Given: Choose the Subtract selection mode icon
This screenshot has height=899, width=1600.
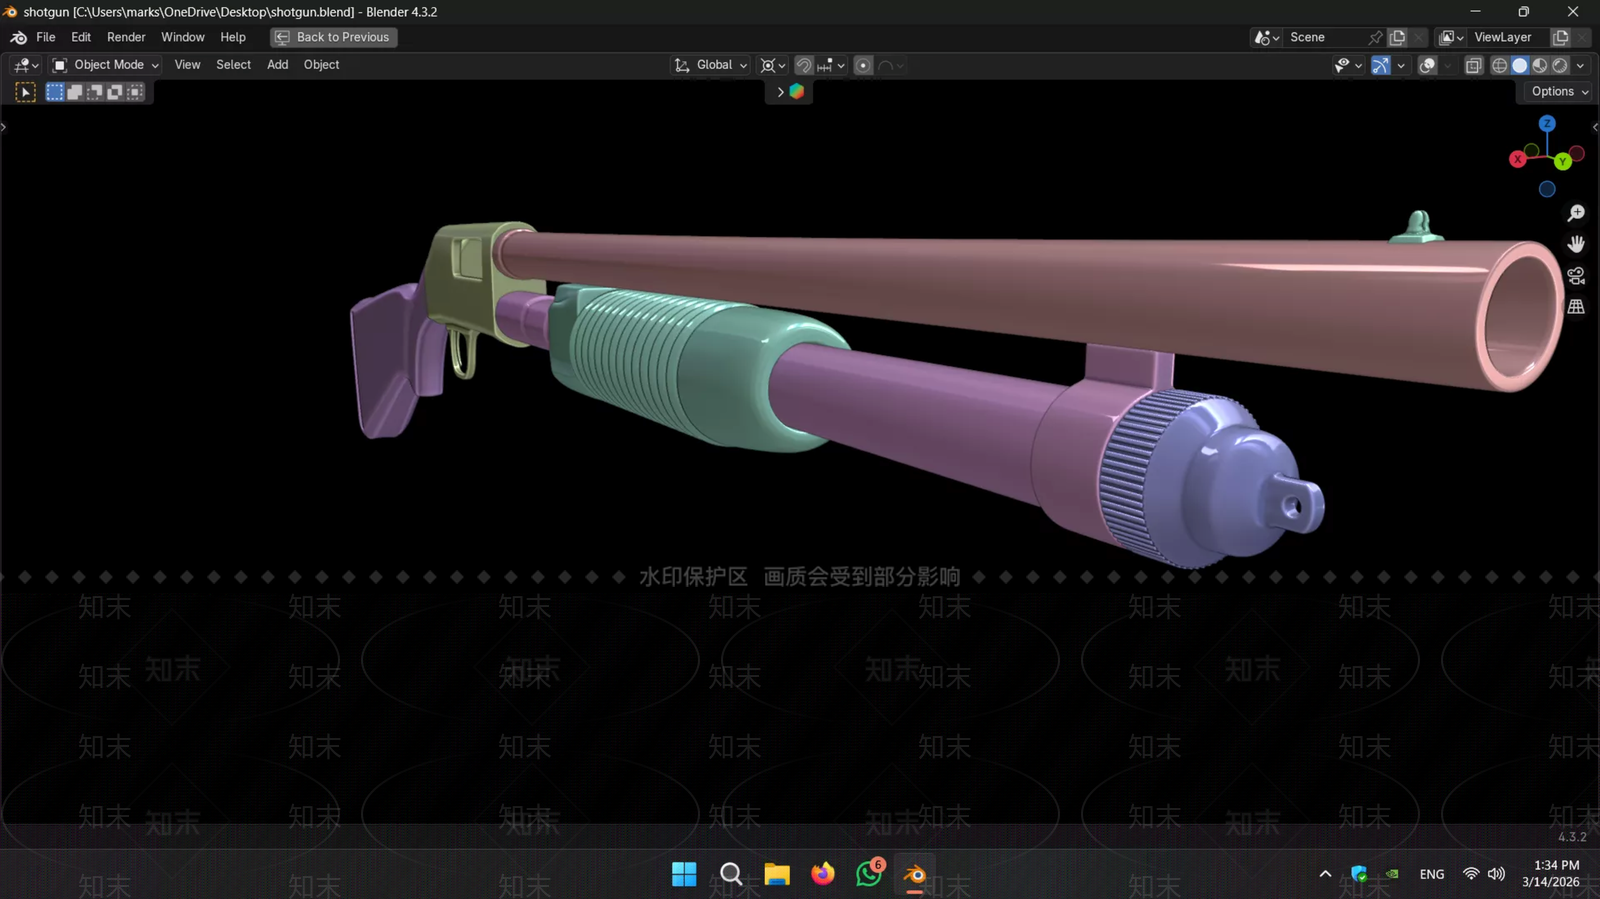Looking at the screenshot, I should click(95, 92).
